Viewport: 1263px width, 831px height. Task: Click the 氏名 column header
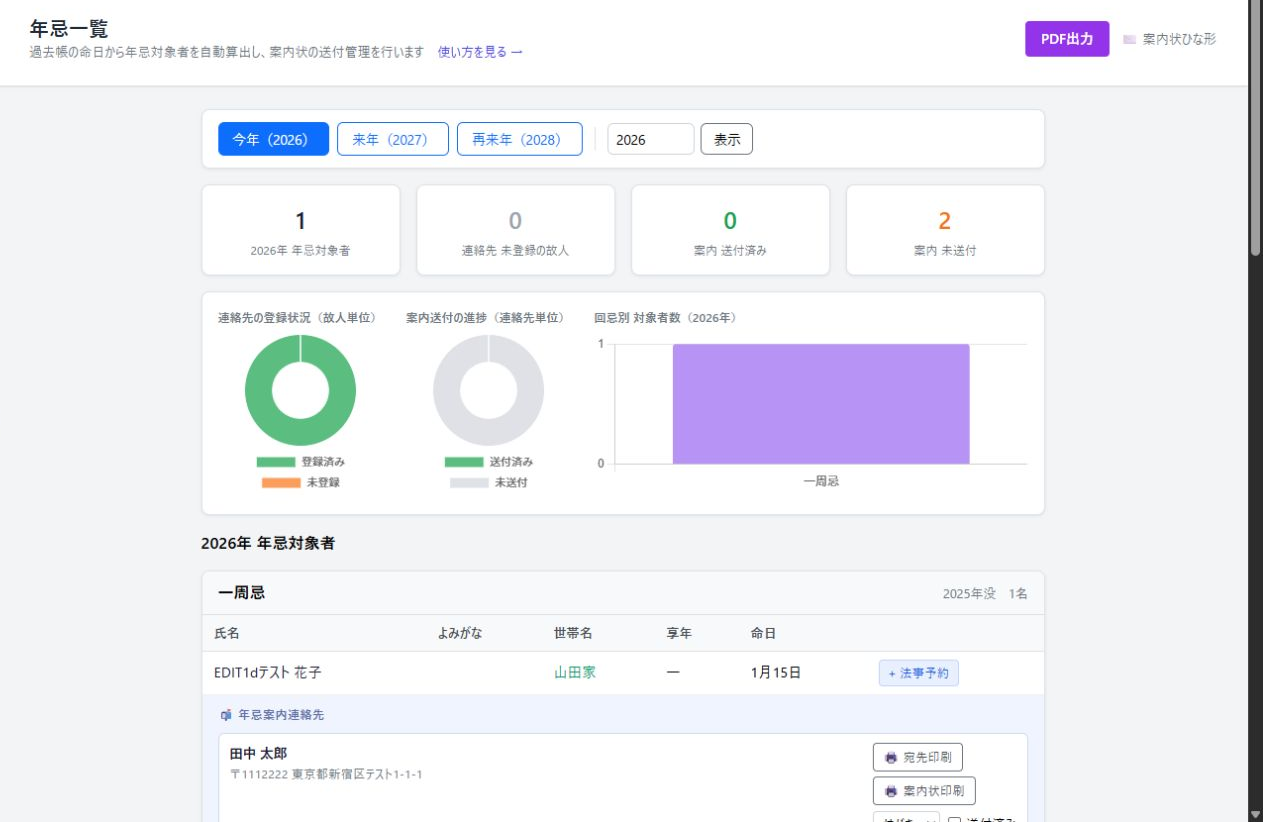(x=227, y=633)
